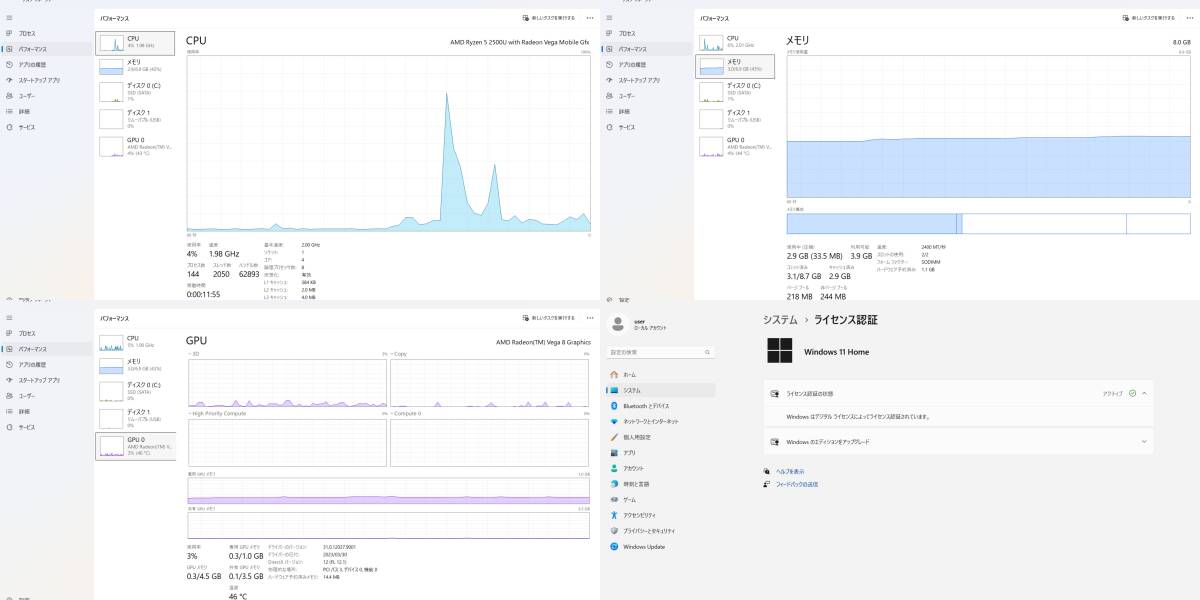
Task: Click the user account avatar in Settings
Action: (x=618, y=324)
